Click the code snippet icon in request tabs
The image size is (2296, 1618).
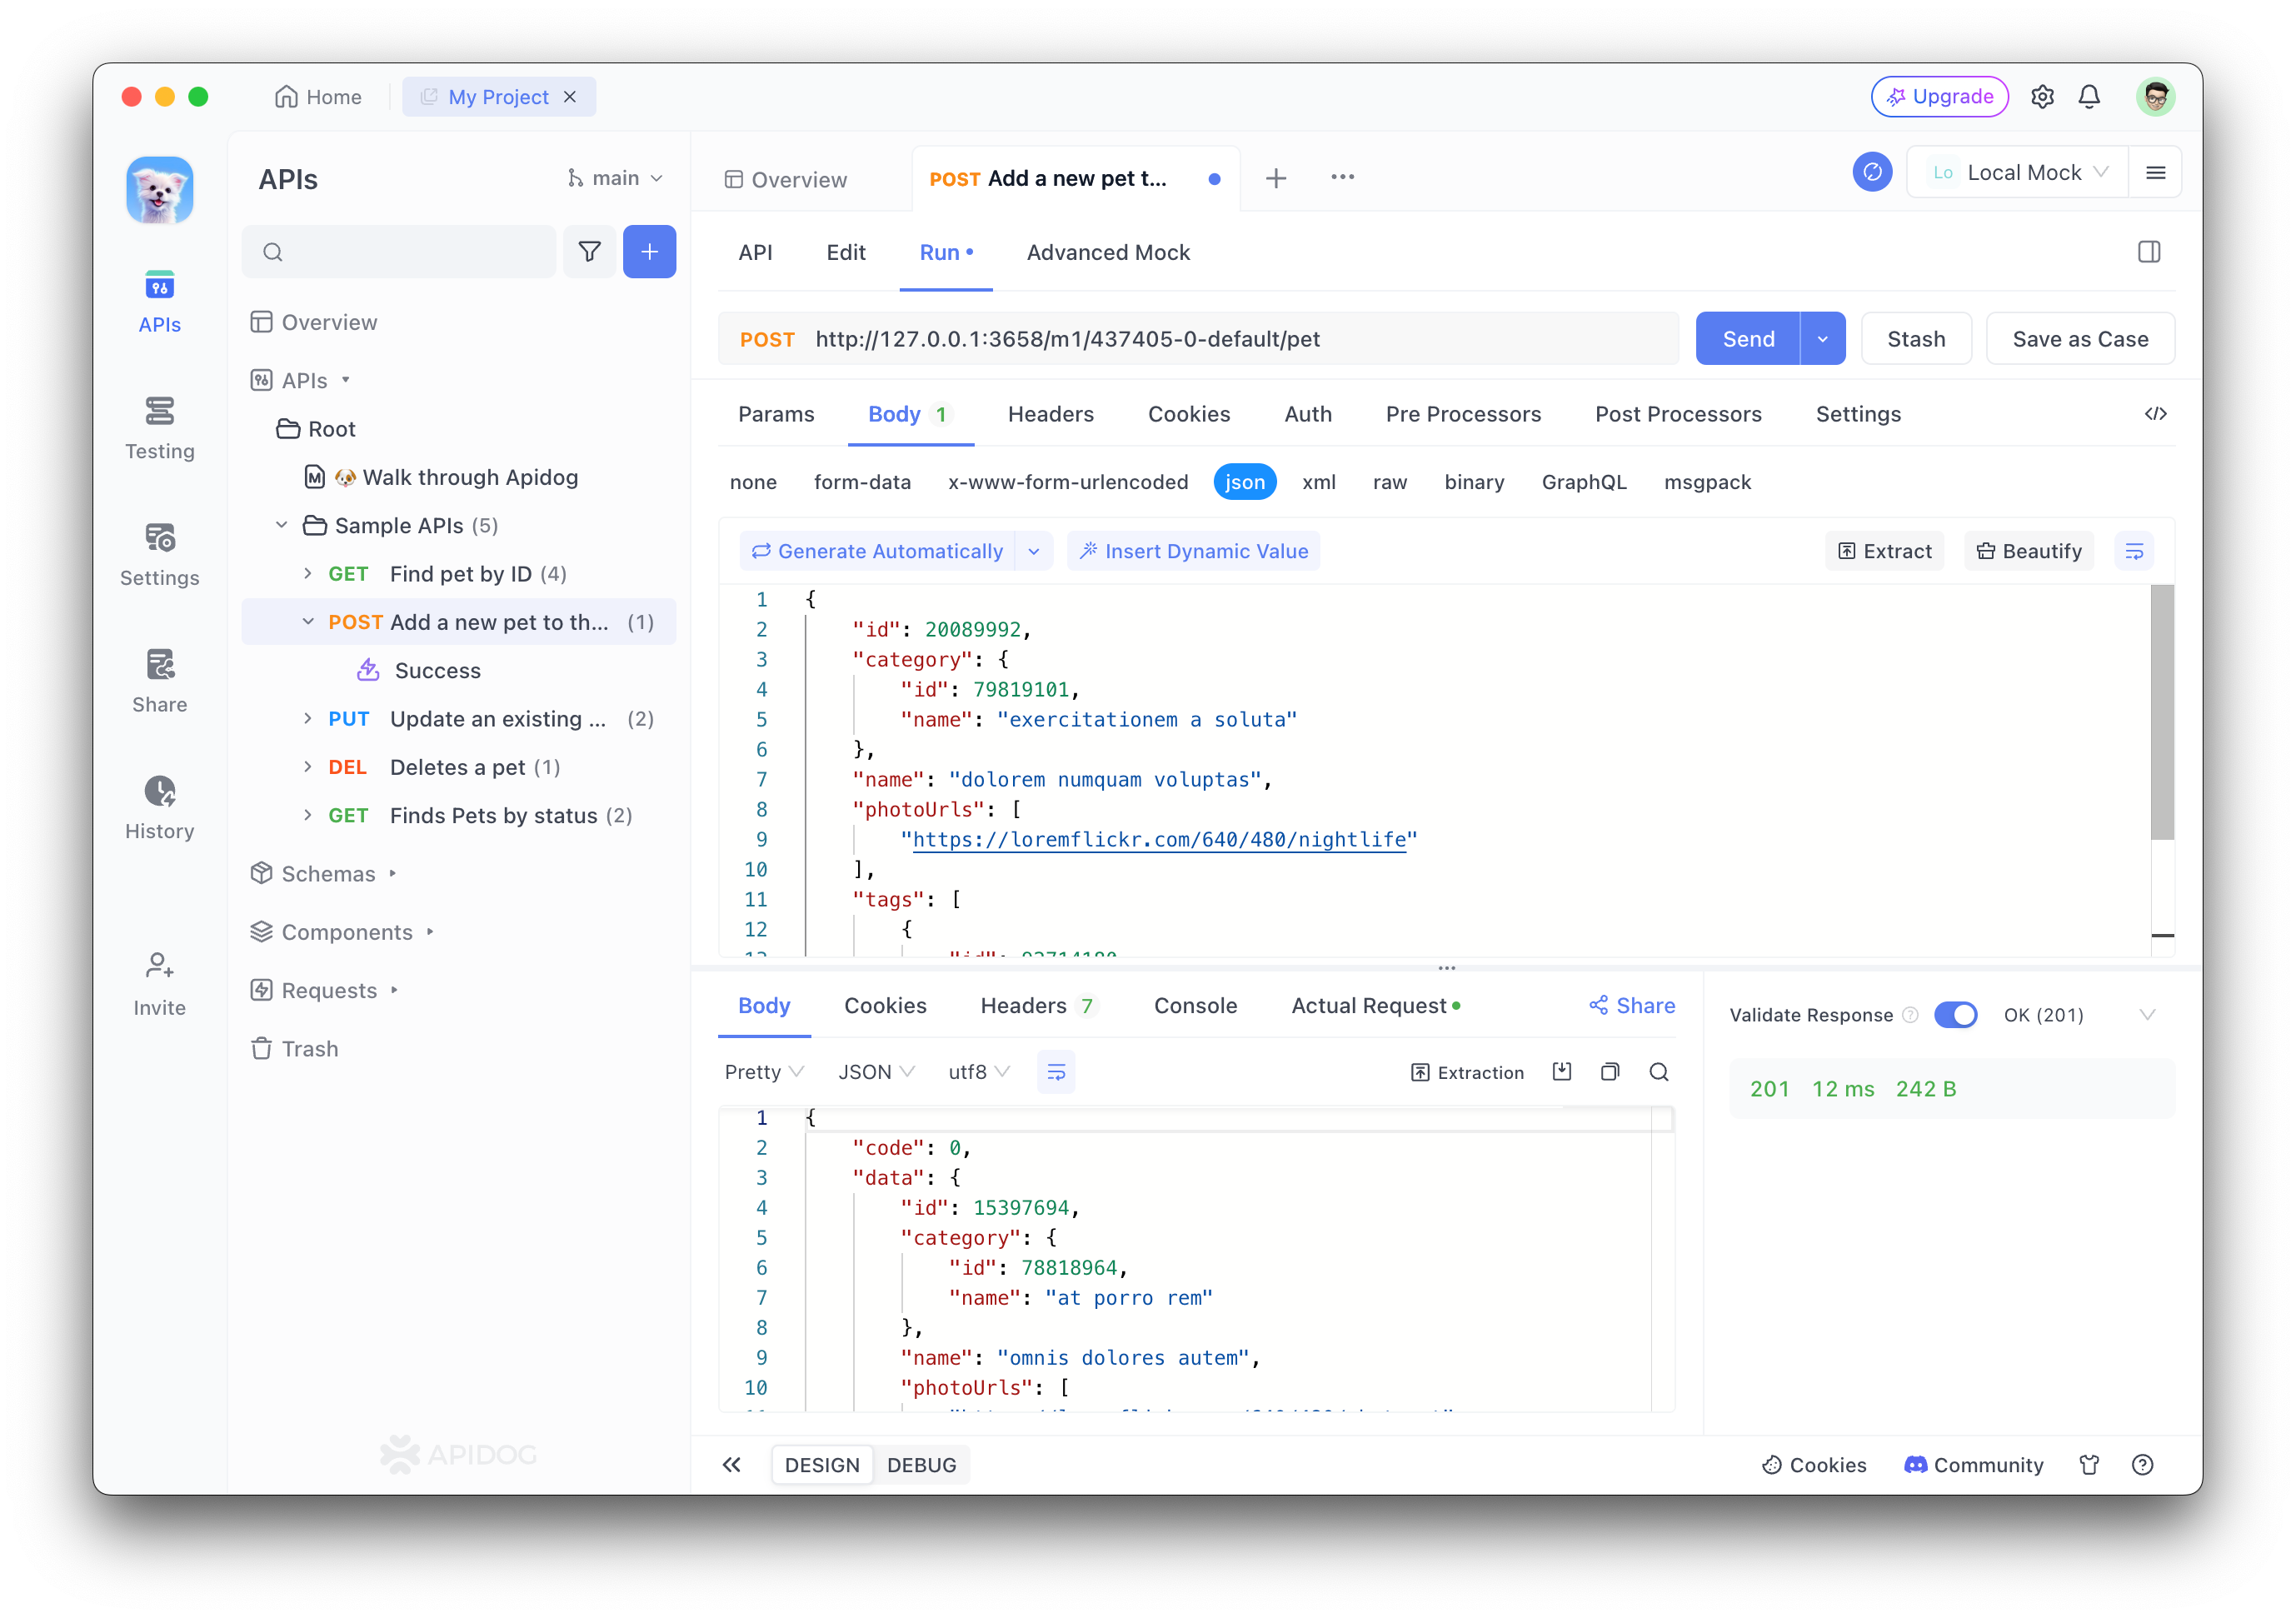click(x=2155, y=414)
